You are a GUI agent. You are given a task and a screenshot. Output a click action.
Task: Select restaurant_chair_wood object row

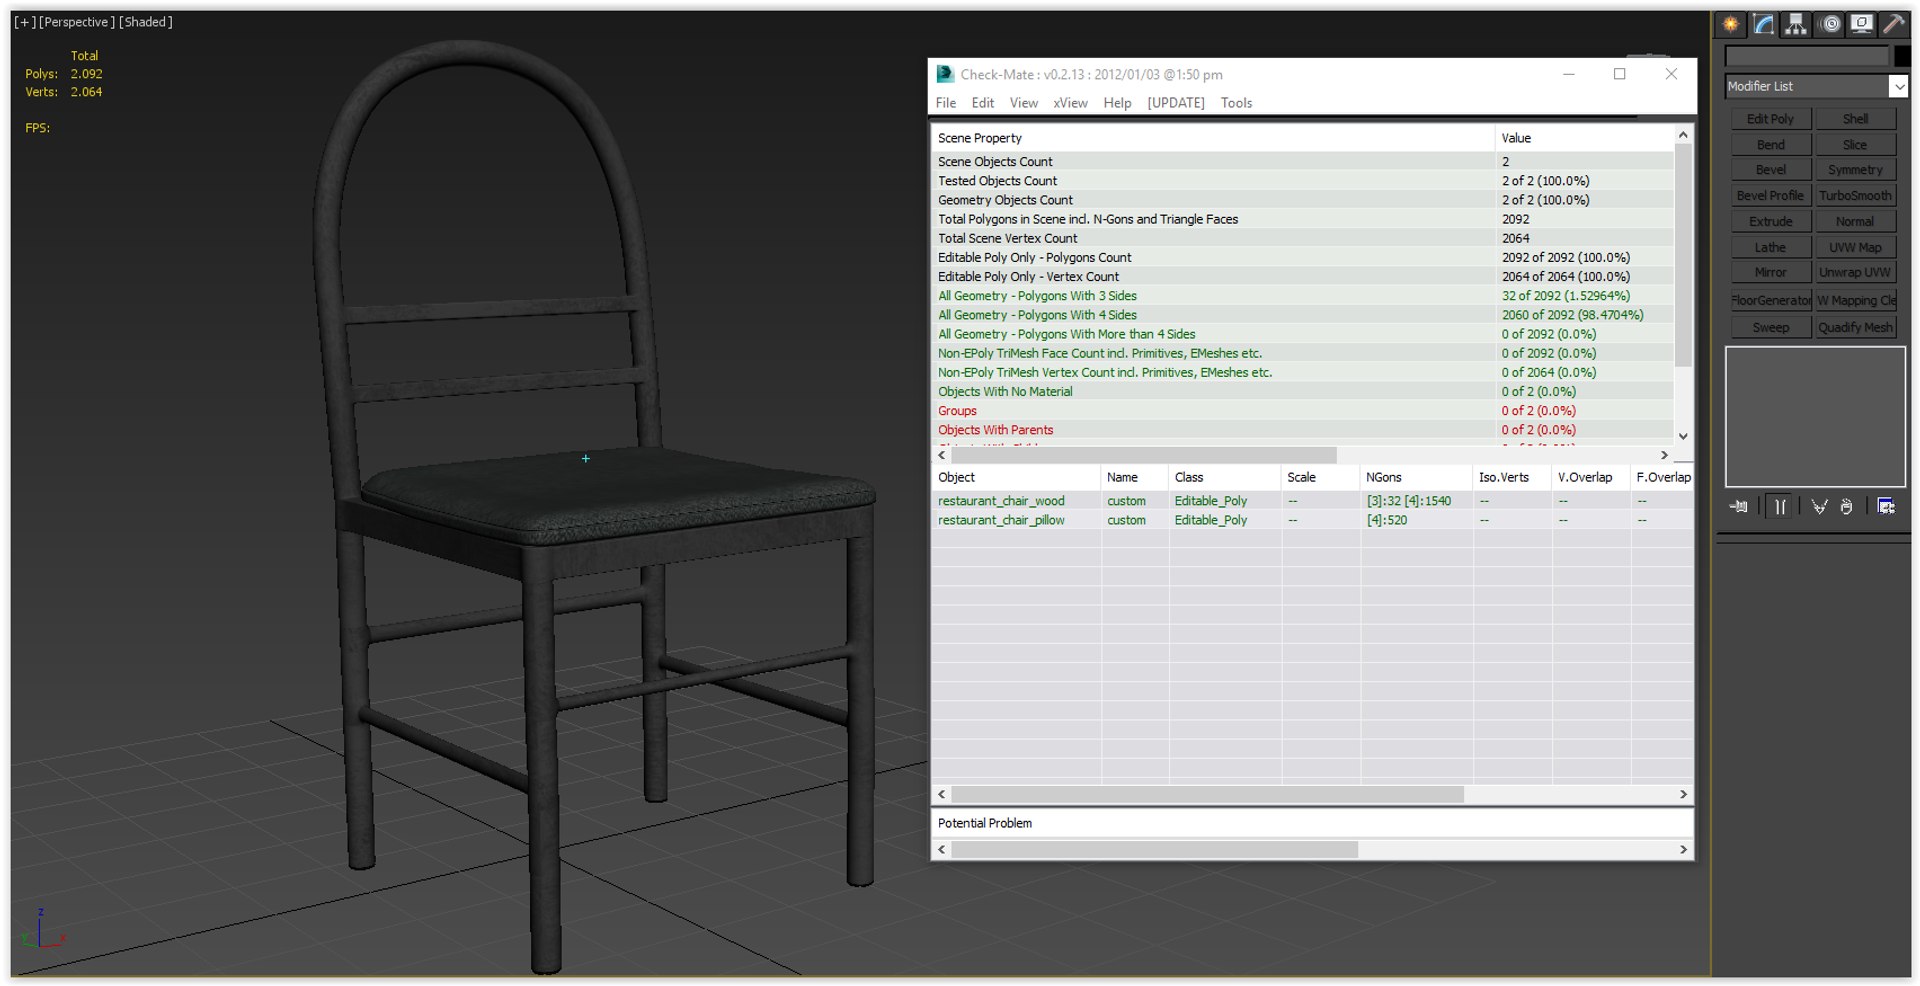tap(1312, 501)
